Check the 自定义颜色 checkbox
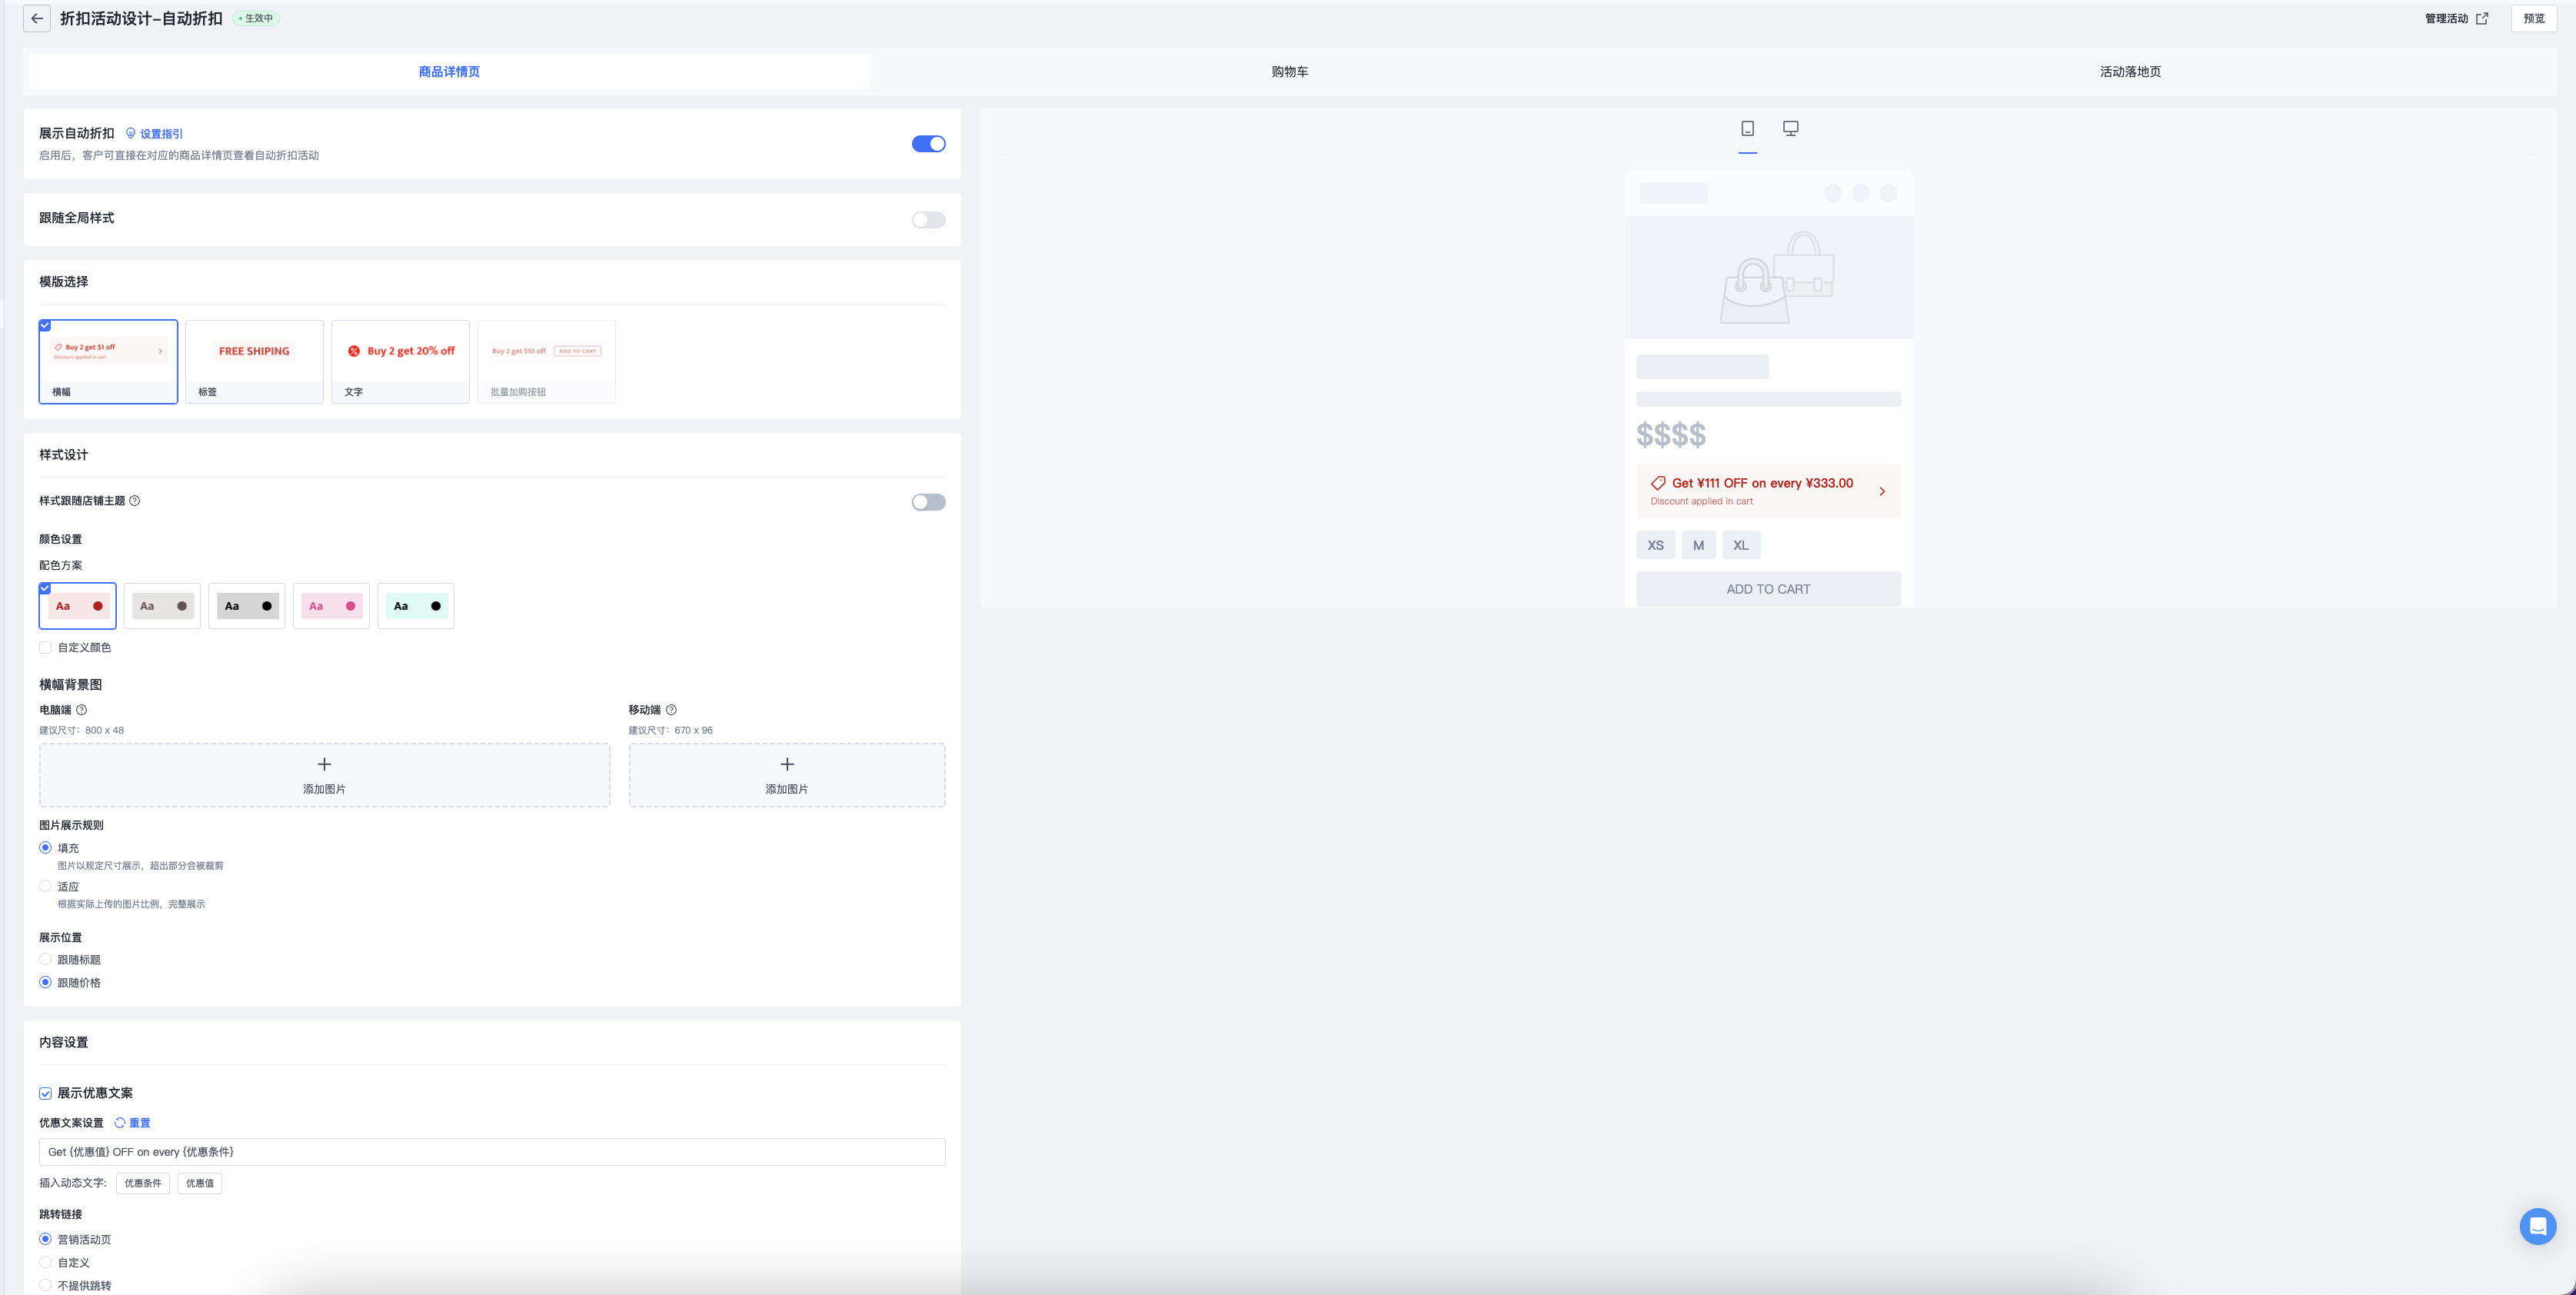2576x1295 pixels. (x=46, y=648)
